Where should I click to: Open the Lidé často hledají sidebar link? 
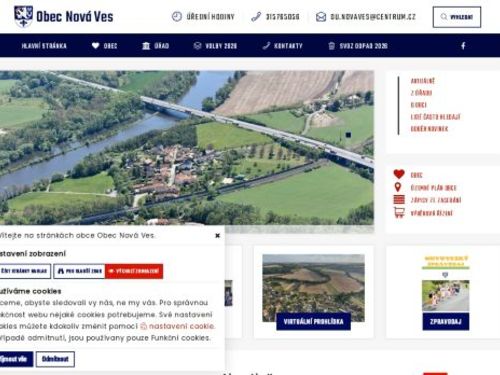pyautogui.click(x=436, y=117)
